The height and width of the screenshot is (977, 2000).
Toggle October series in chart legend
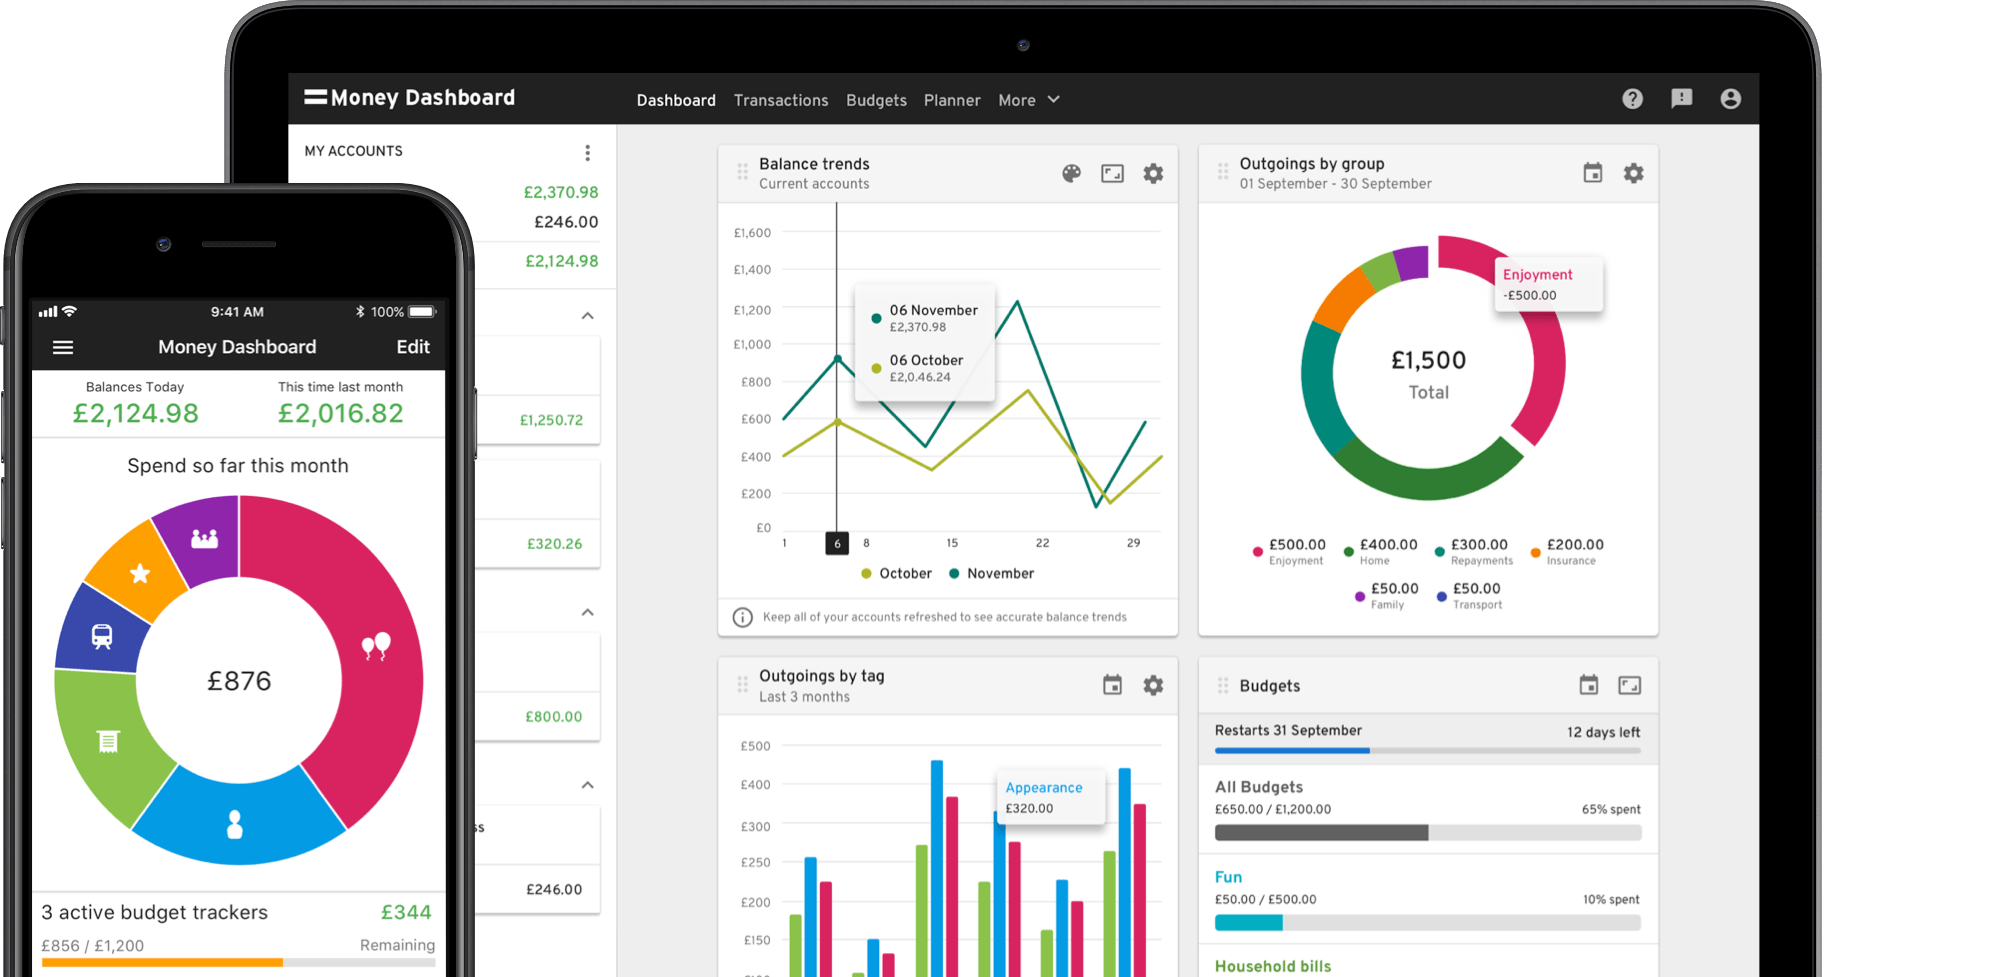896,574
